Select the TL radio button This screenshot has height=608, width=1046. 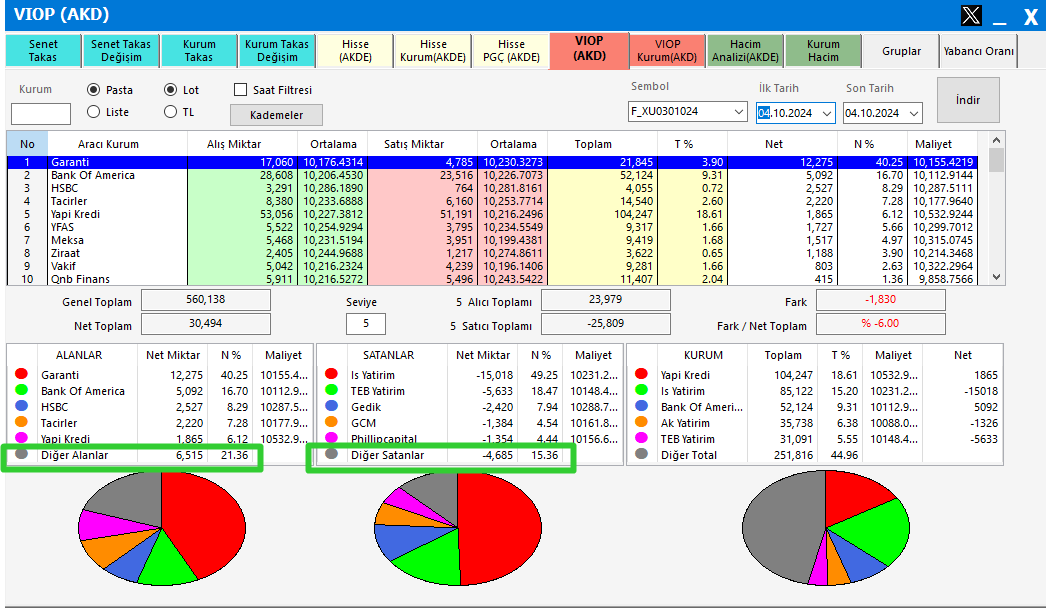(x=171, y=112)
